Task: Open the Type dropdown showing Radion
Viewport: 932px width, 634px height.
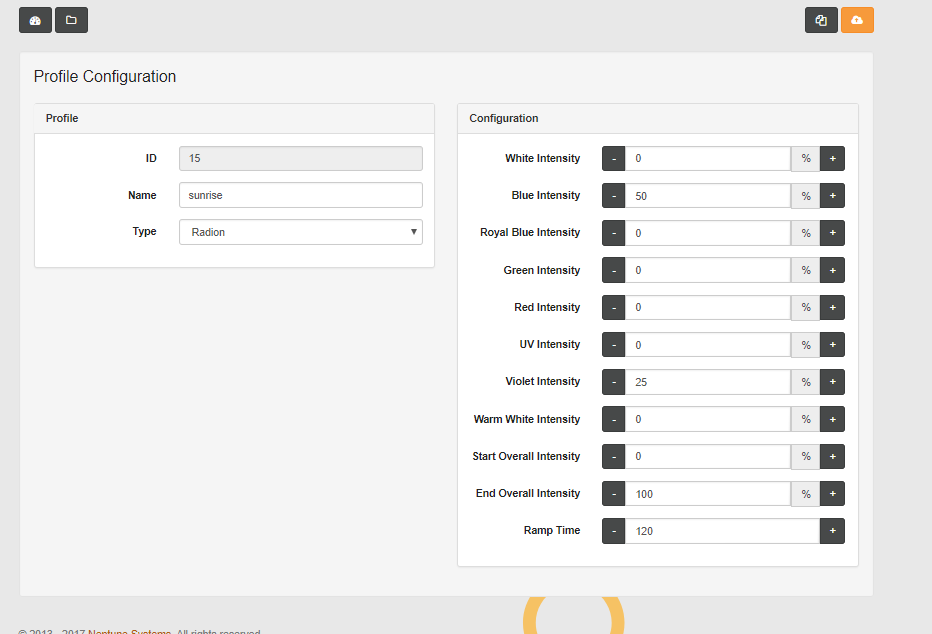Action: click(x=301, y=232)
